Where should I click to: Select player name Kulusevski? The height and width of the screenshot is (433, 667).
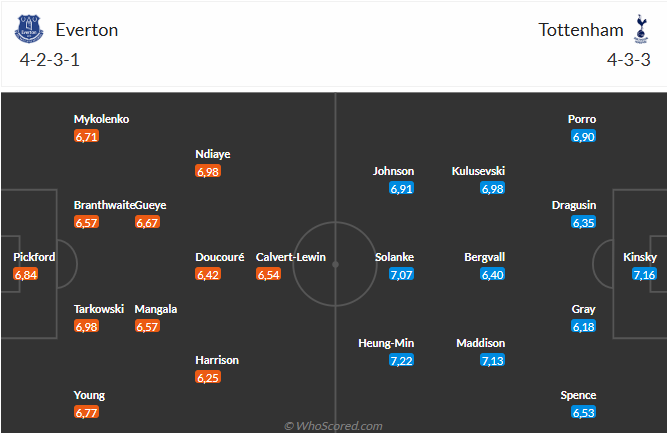tap(478, 171)
